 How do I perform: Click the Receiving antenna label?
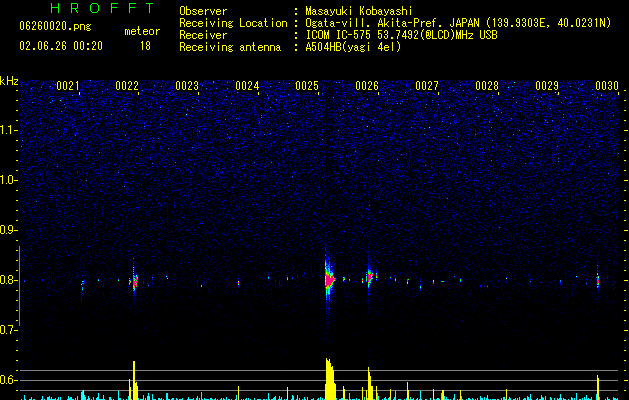click(230, 47)
